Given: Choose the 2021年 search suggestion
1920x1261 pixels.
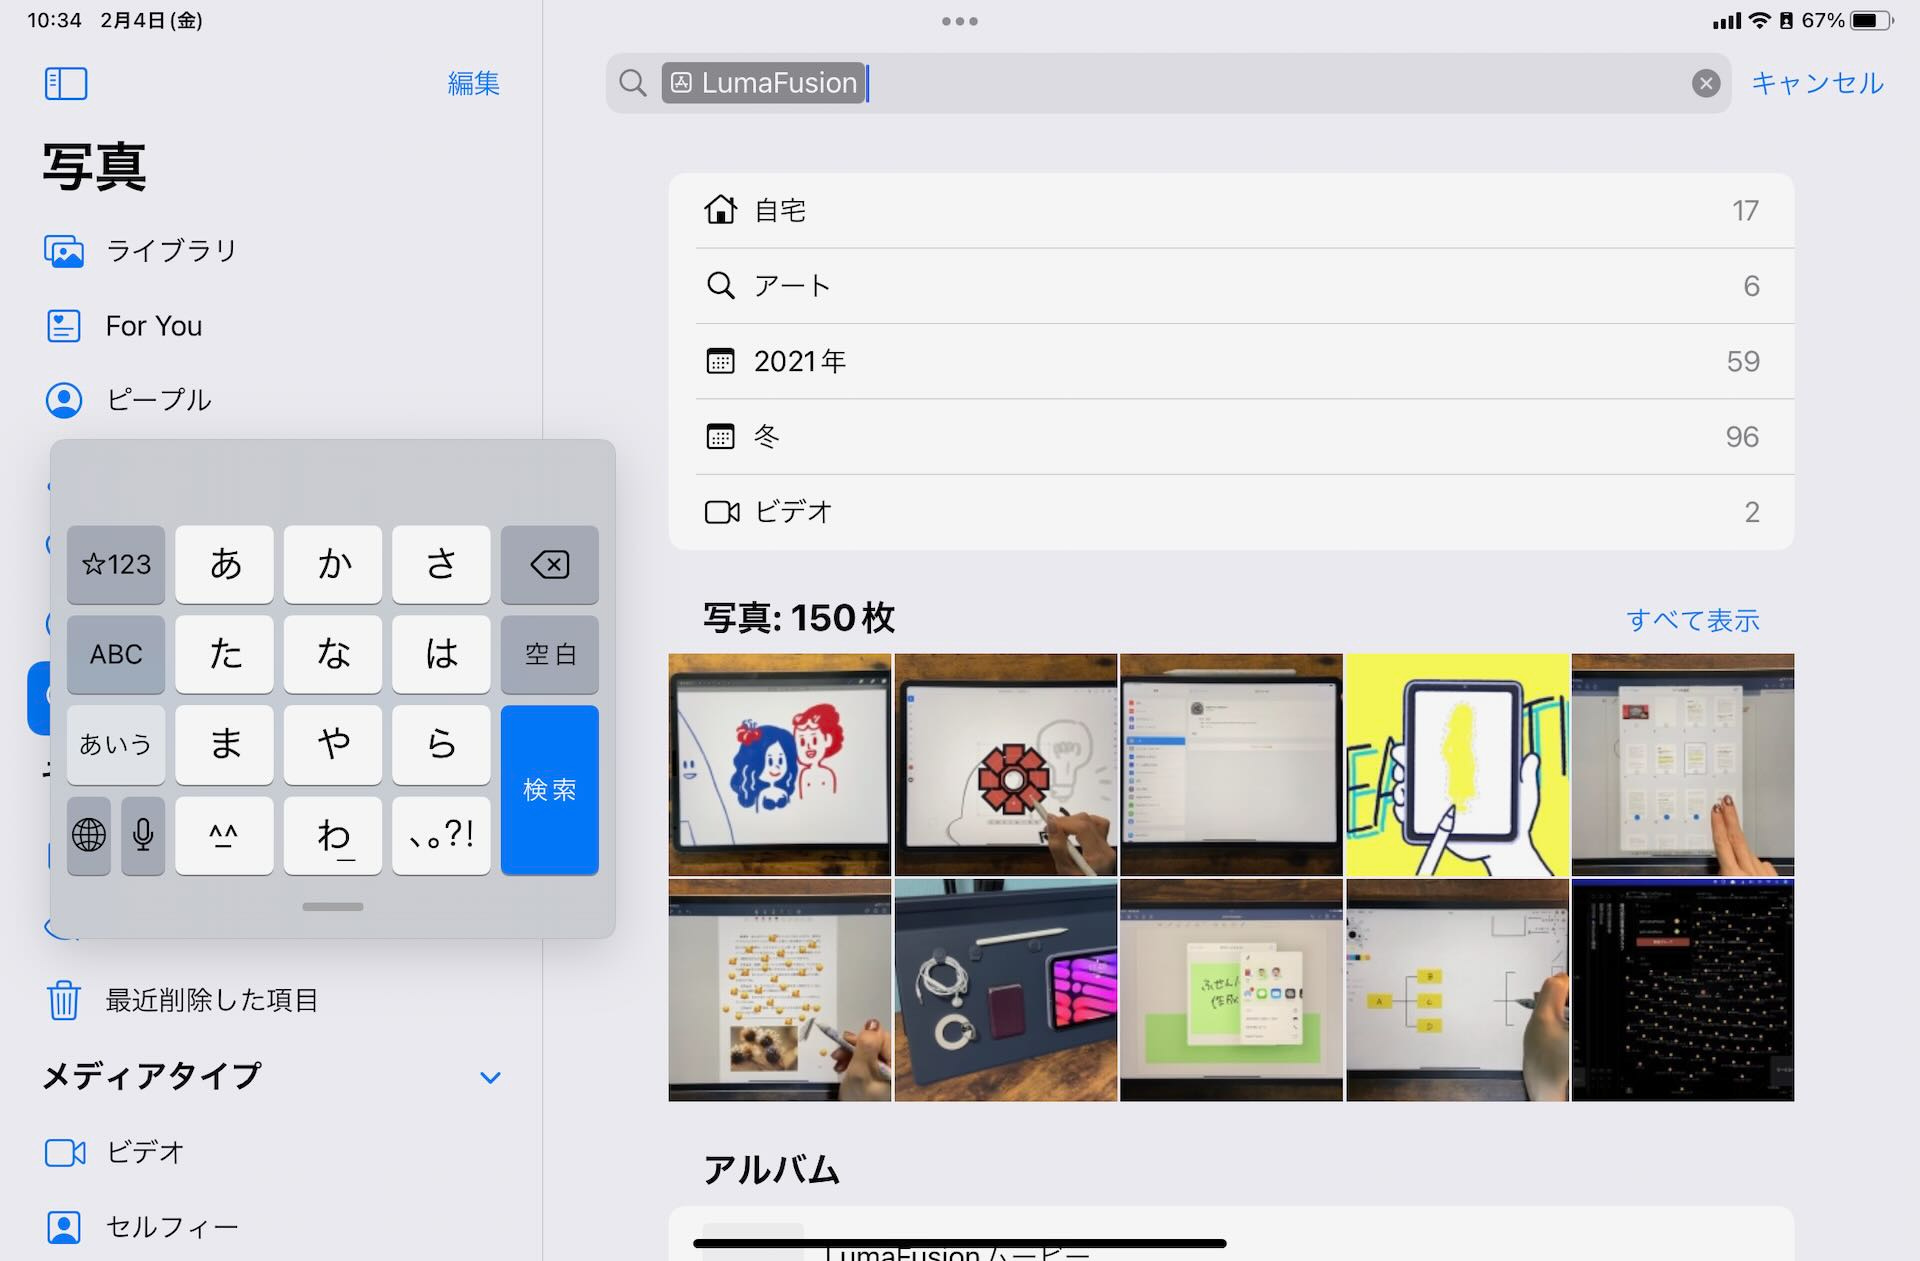Looking at the screenshot, I should (x=1230, y=361).
